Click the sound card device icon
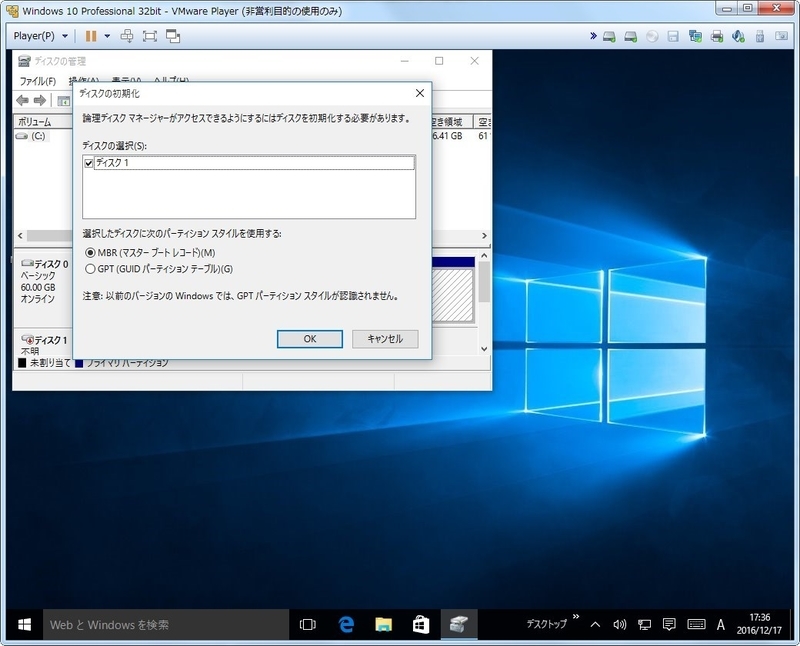The image size is (800, 646). click(x=738, y=36)
